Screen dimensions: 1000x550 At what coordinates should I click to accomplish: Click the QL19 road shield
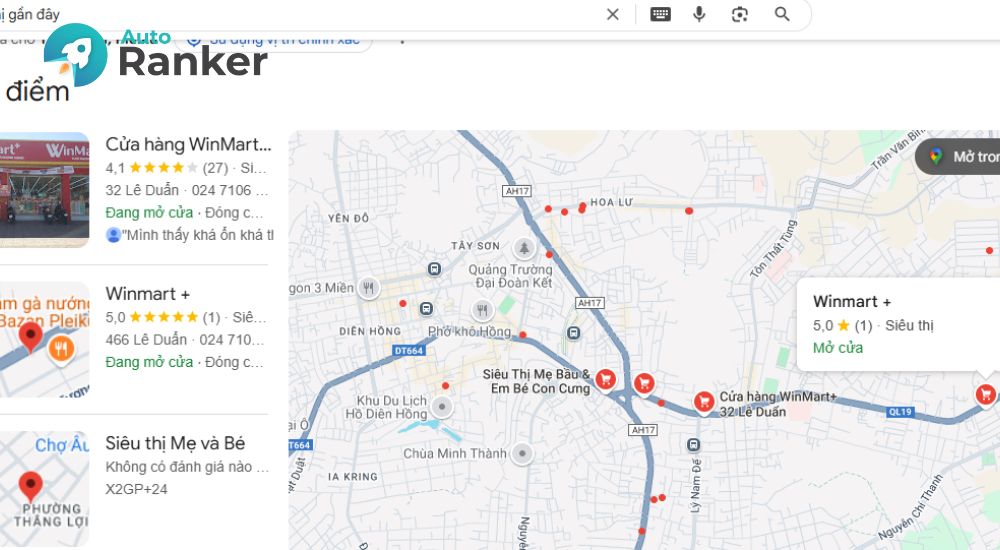coord(901,412)
